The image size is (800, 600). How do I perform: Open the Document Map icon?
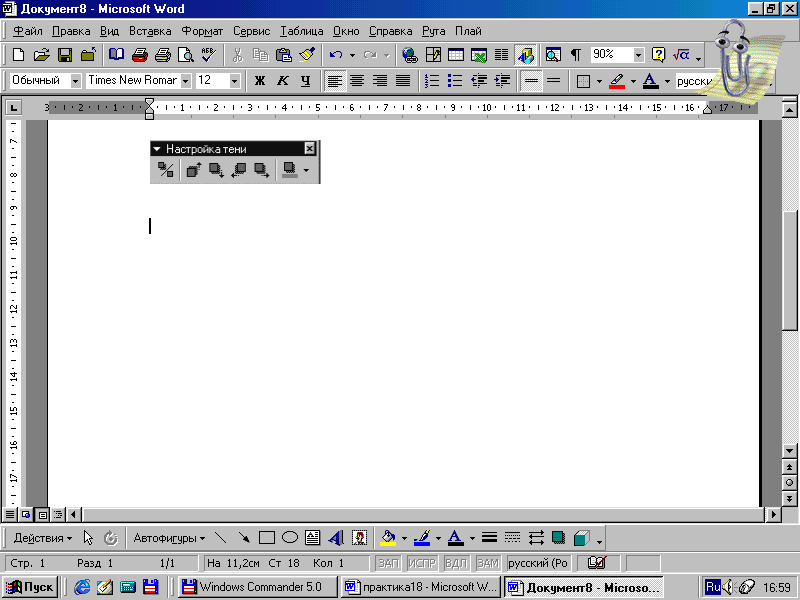coord(553,55)
